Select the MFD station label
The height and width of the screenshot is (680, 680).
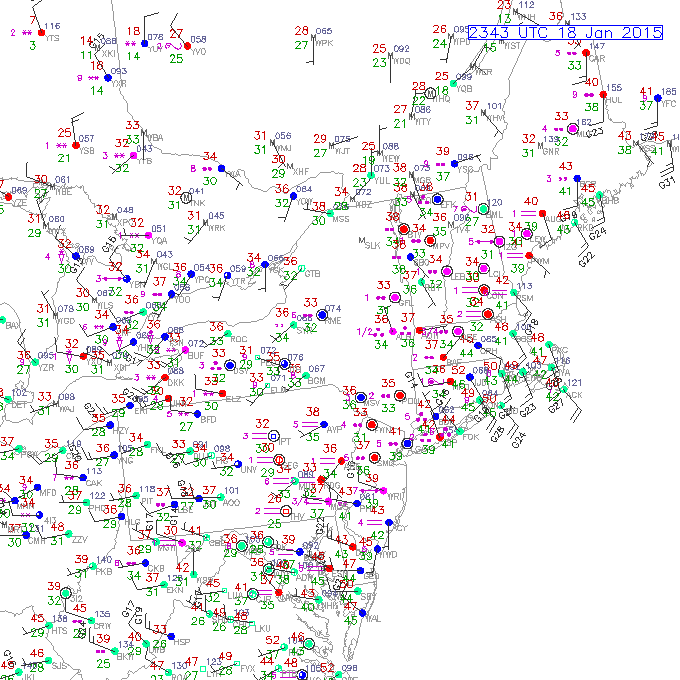[48, 493]
